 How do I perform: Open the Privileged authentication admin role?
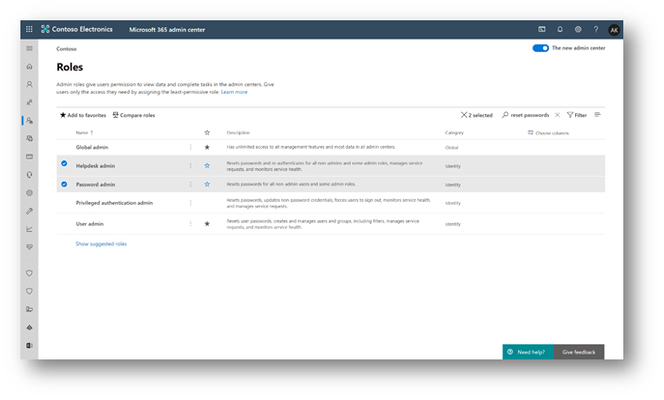pos(114,203)
